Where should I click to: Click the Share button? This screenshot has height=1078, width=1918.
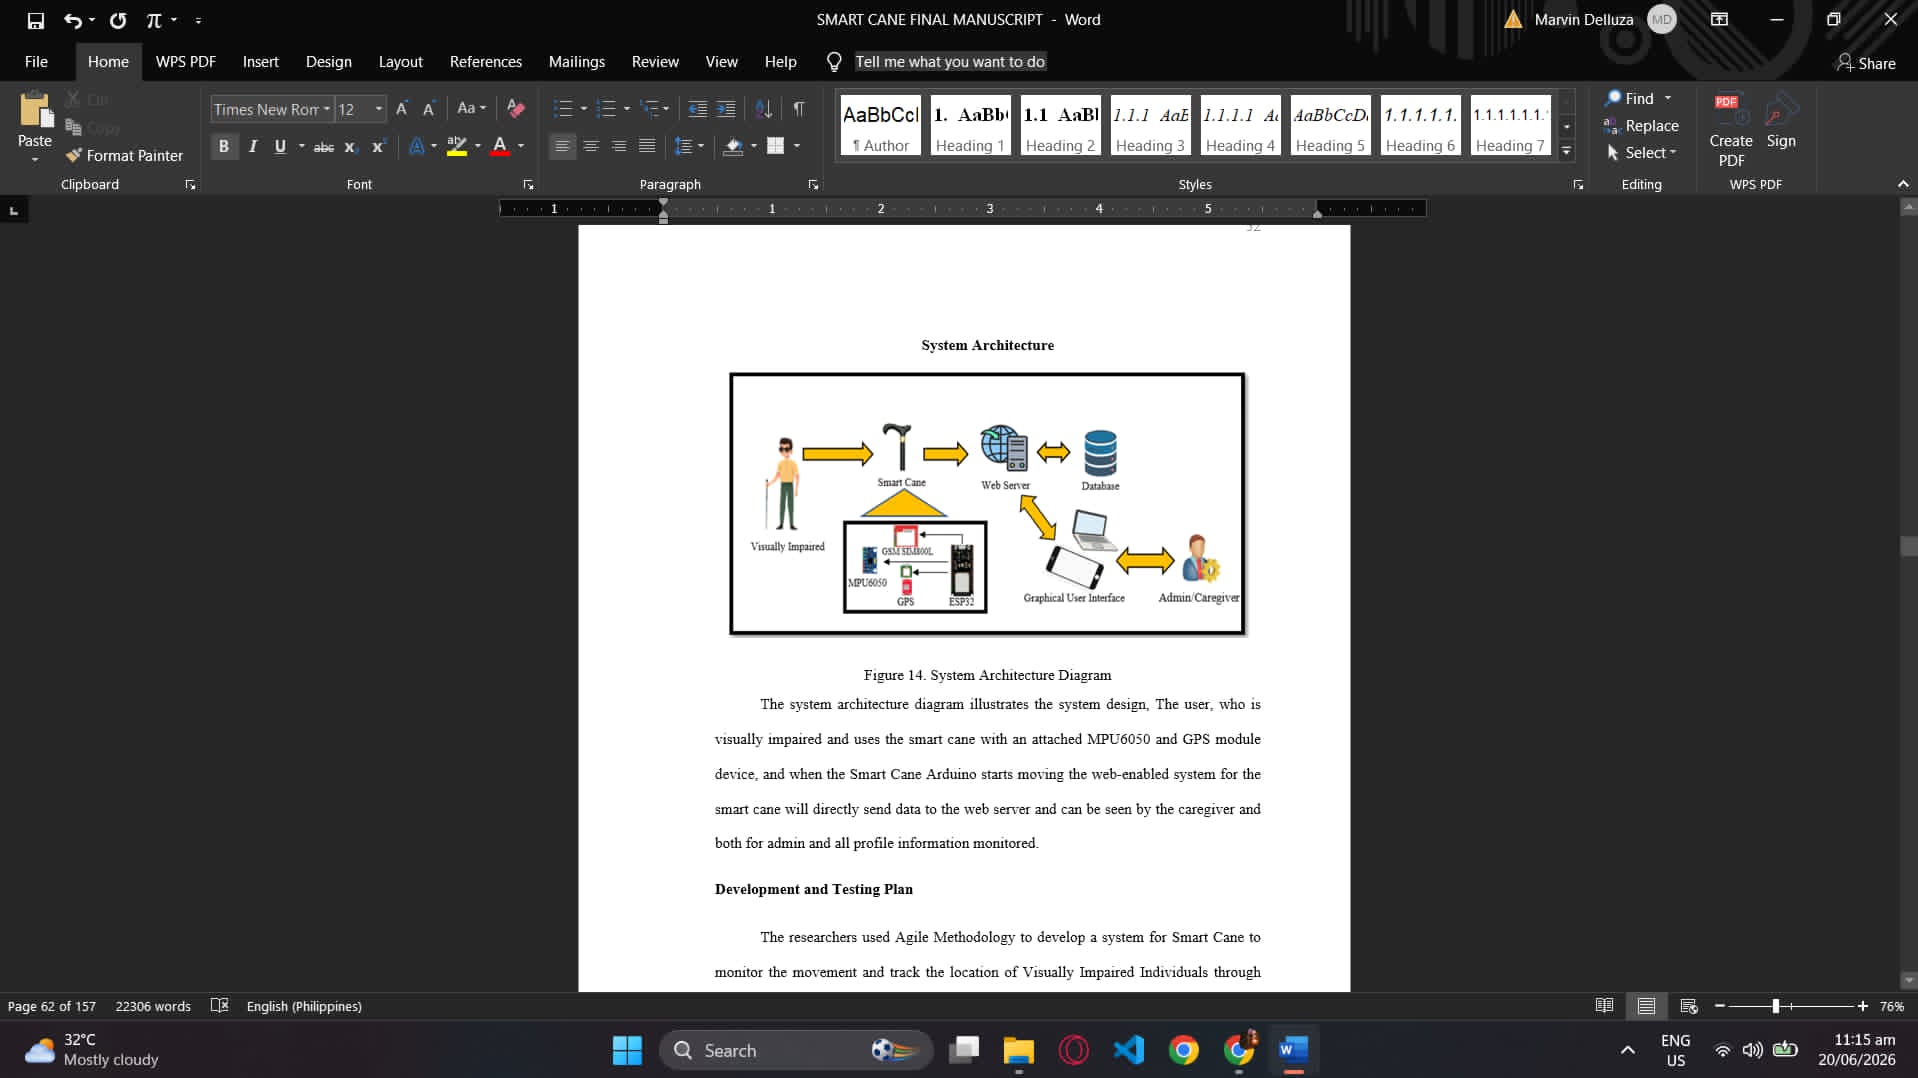click(x=1866, y=63)
